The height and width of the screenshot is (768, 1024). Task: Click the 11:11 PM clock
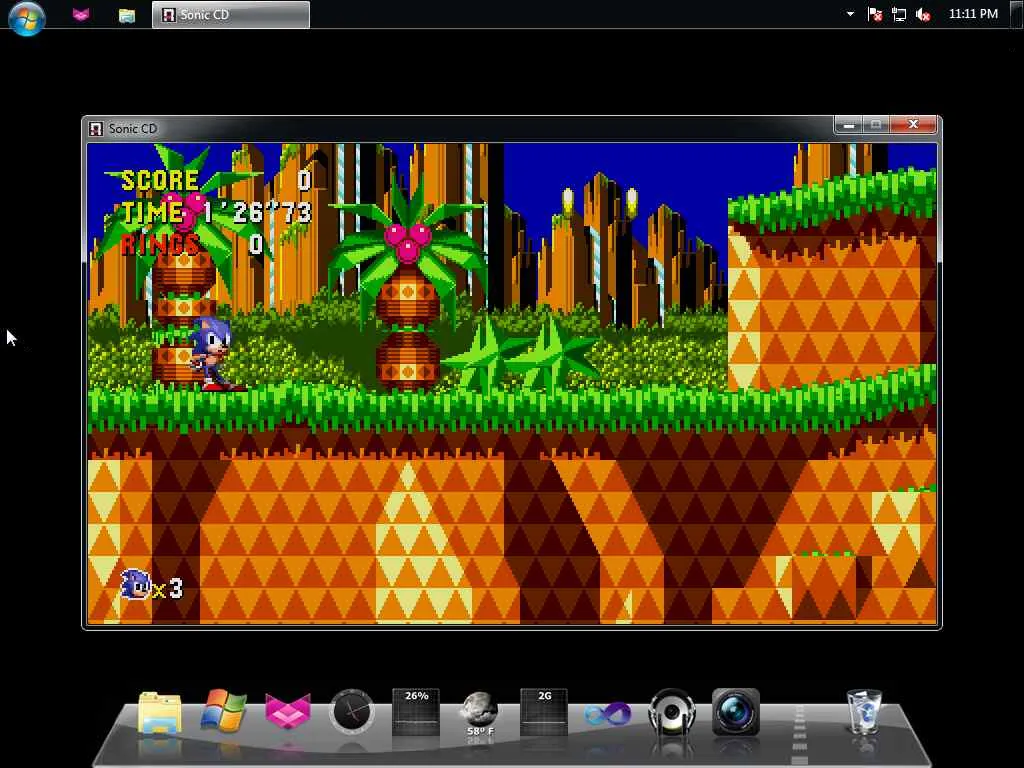tap(973, 14)
